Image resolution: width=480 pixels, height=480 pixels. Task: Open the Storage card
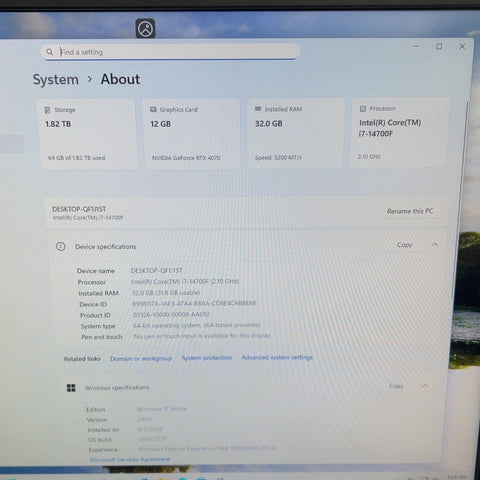(87, 134)
